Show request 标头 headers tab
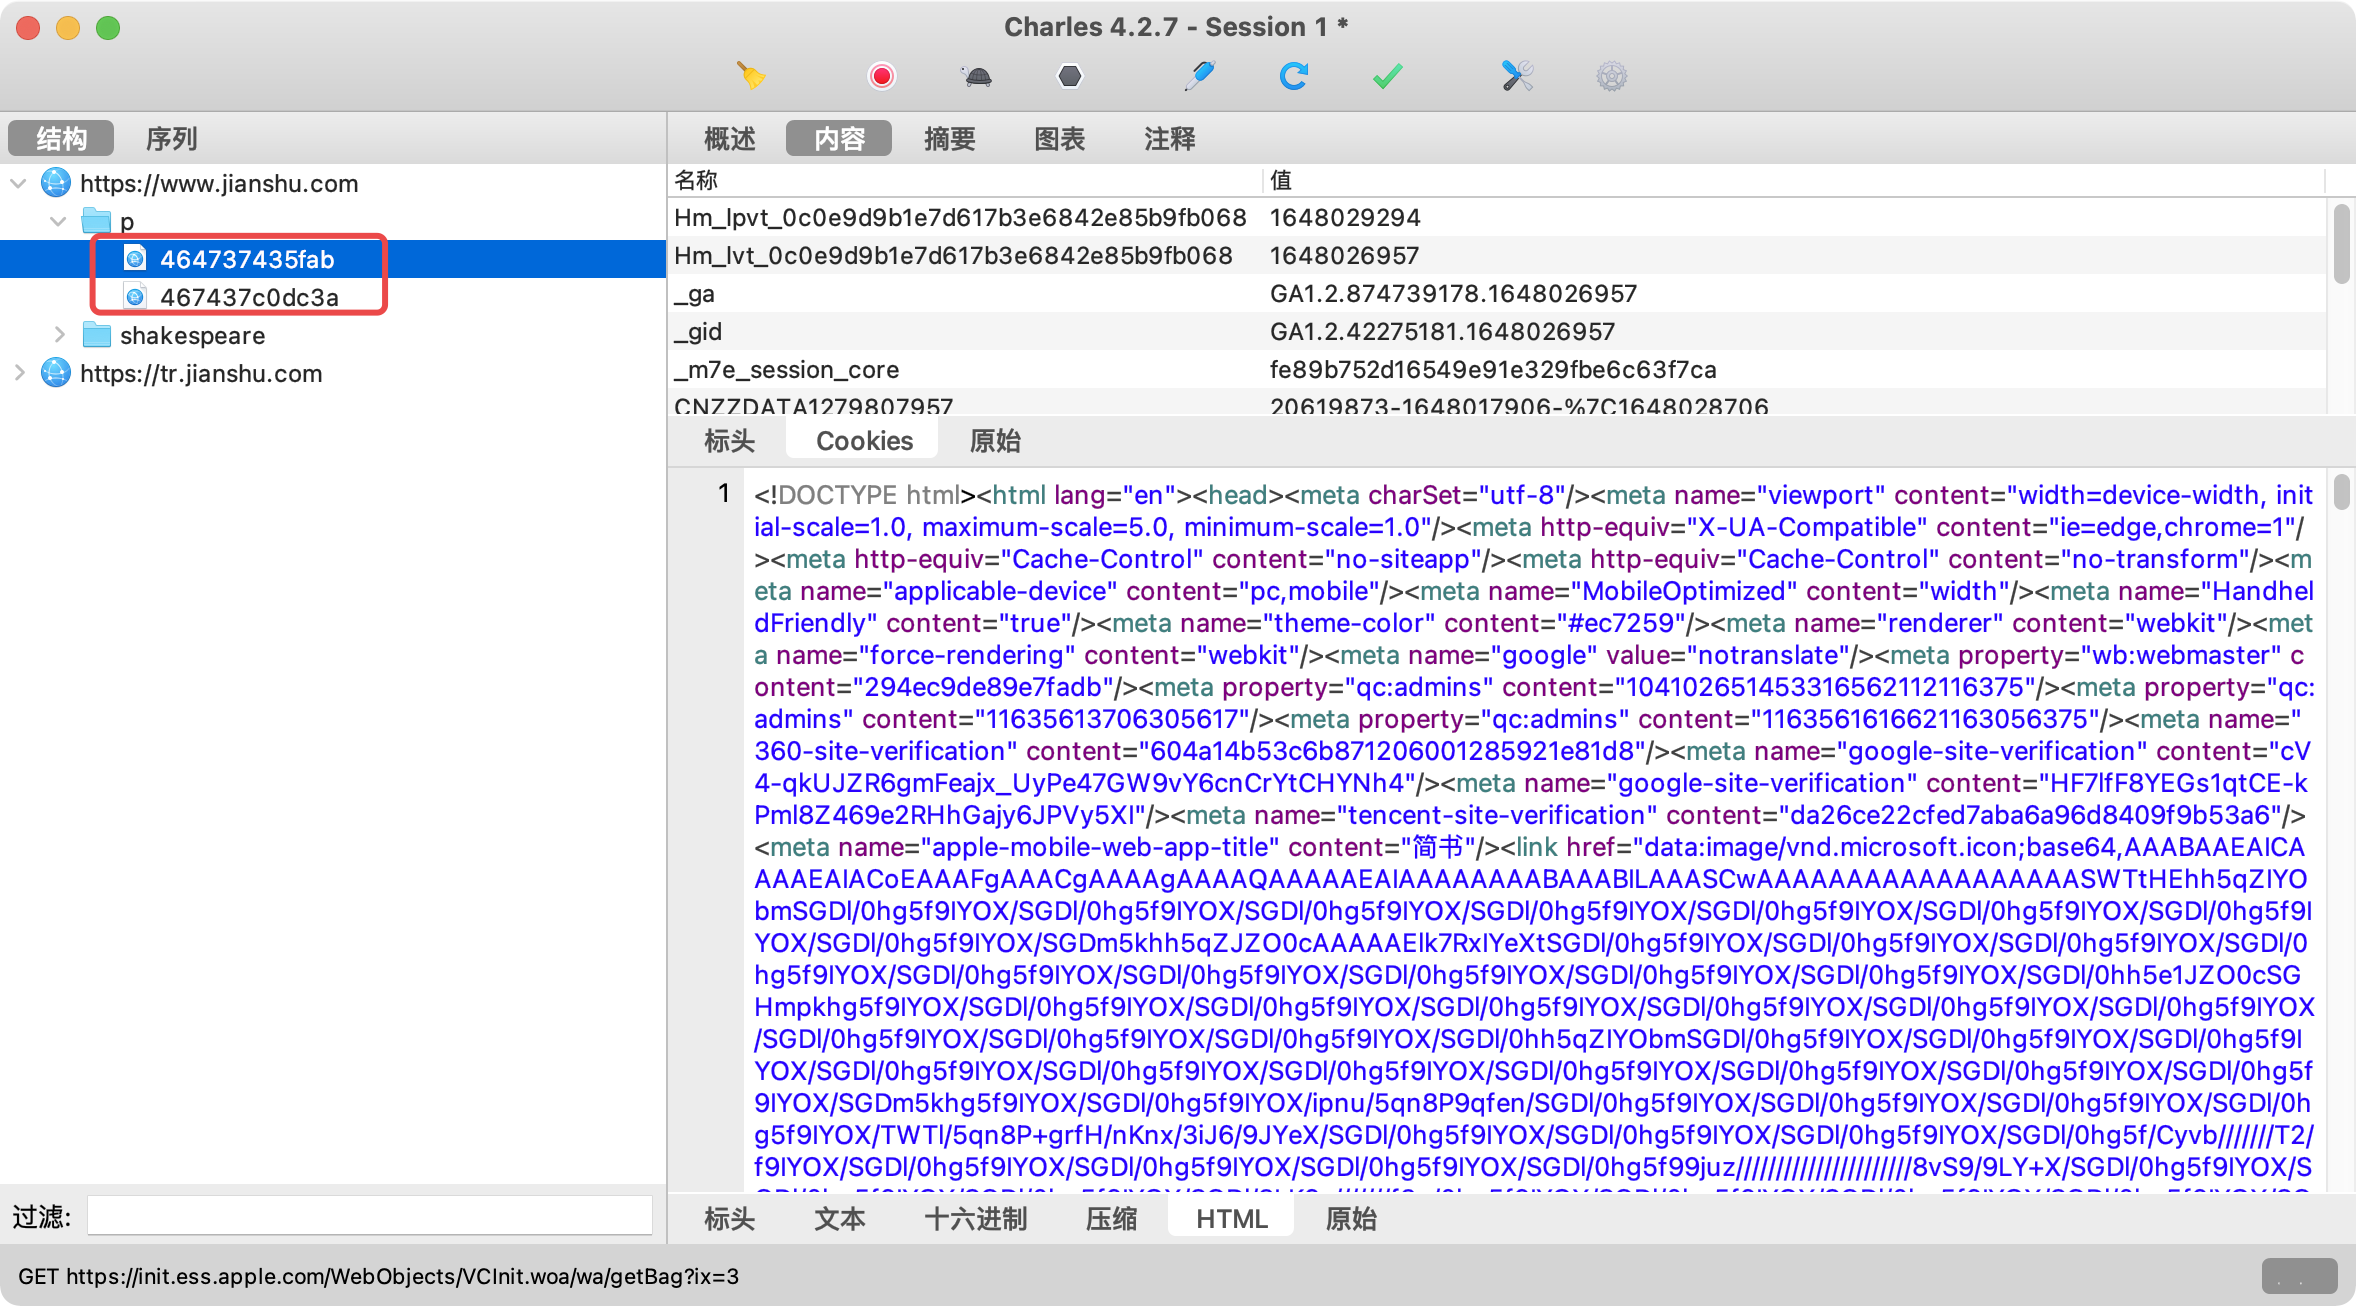The height and width of the screenshot is (1306, 2356). click(x=730, y=441)
